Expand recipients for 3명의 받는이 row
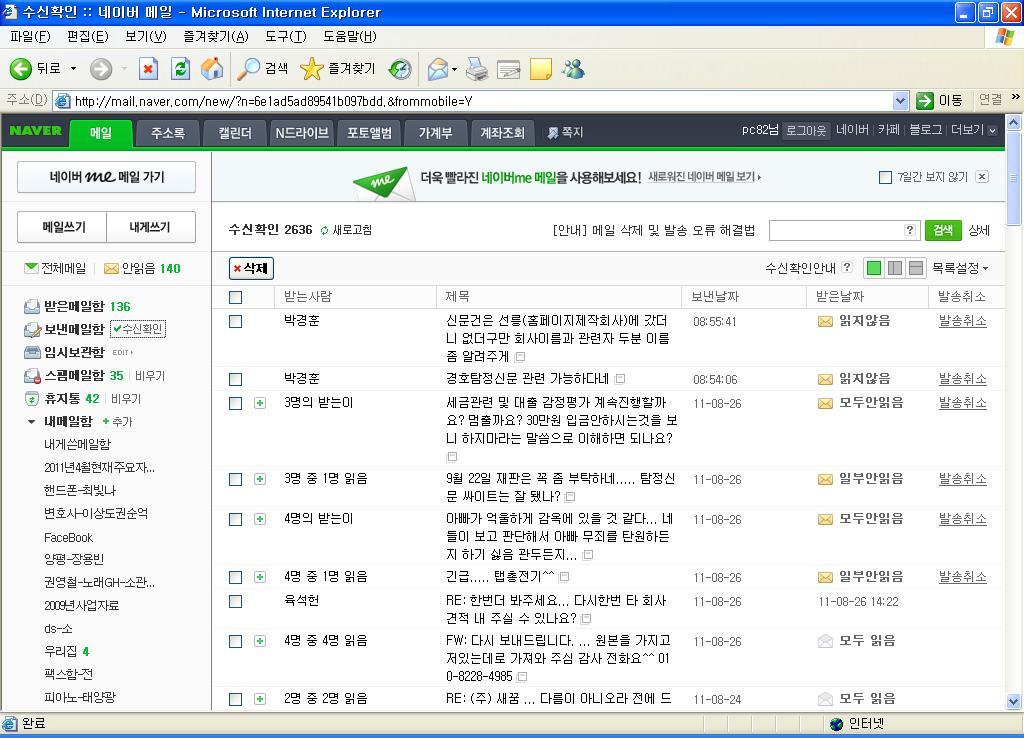The height and width of the screenshot is (738, 1024). pyautogui.click(x=260, y=403)
